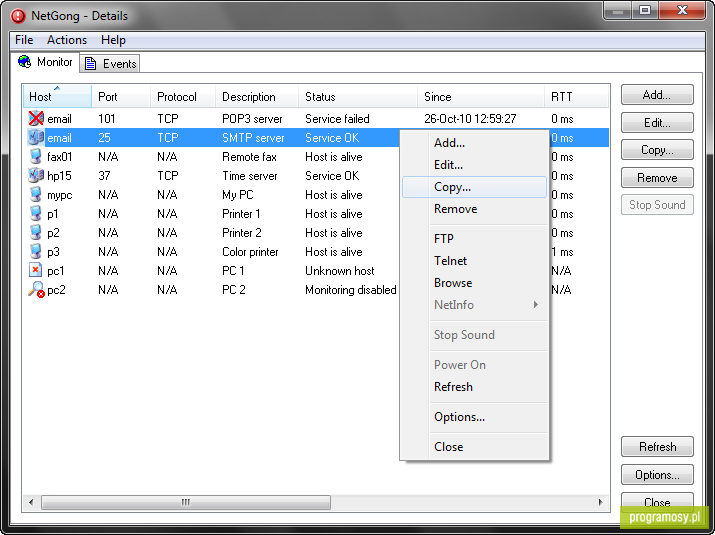Click the Refresh button on the right

tap(657, 447)
